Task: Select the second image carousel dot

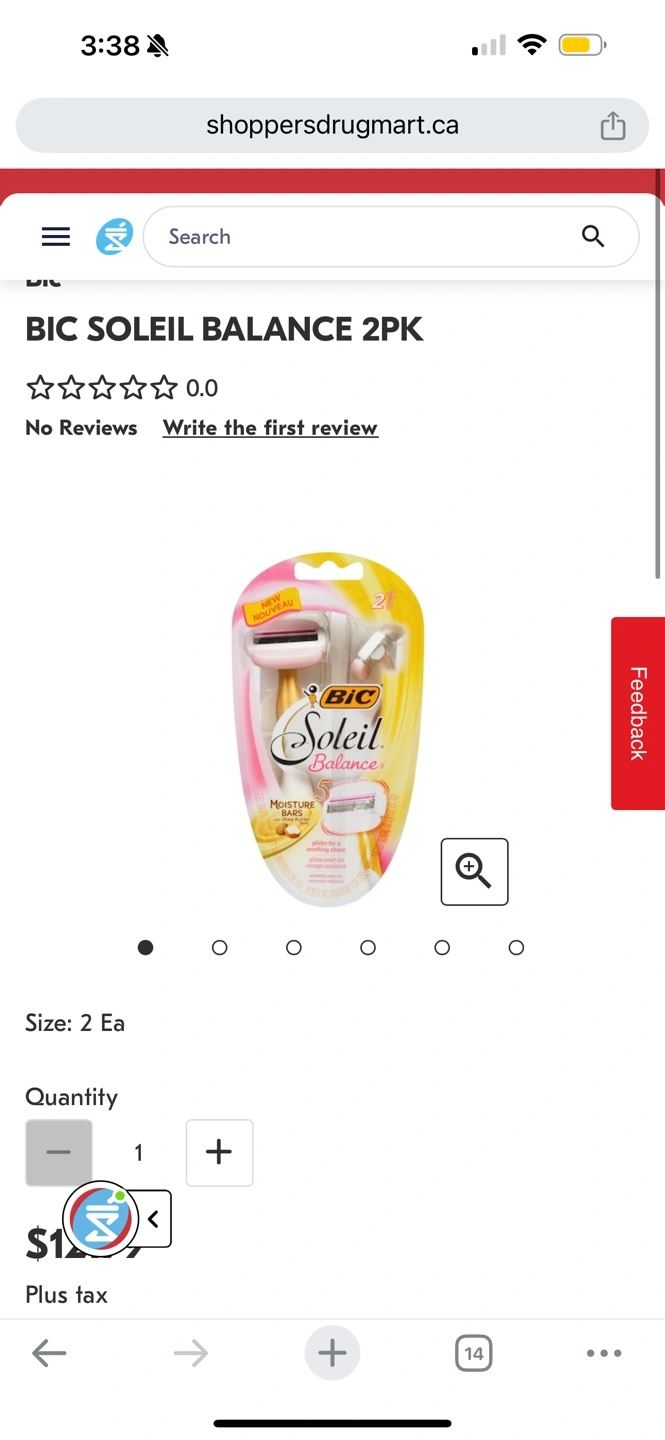Action: 220,948
